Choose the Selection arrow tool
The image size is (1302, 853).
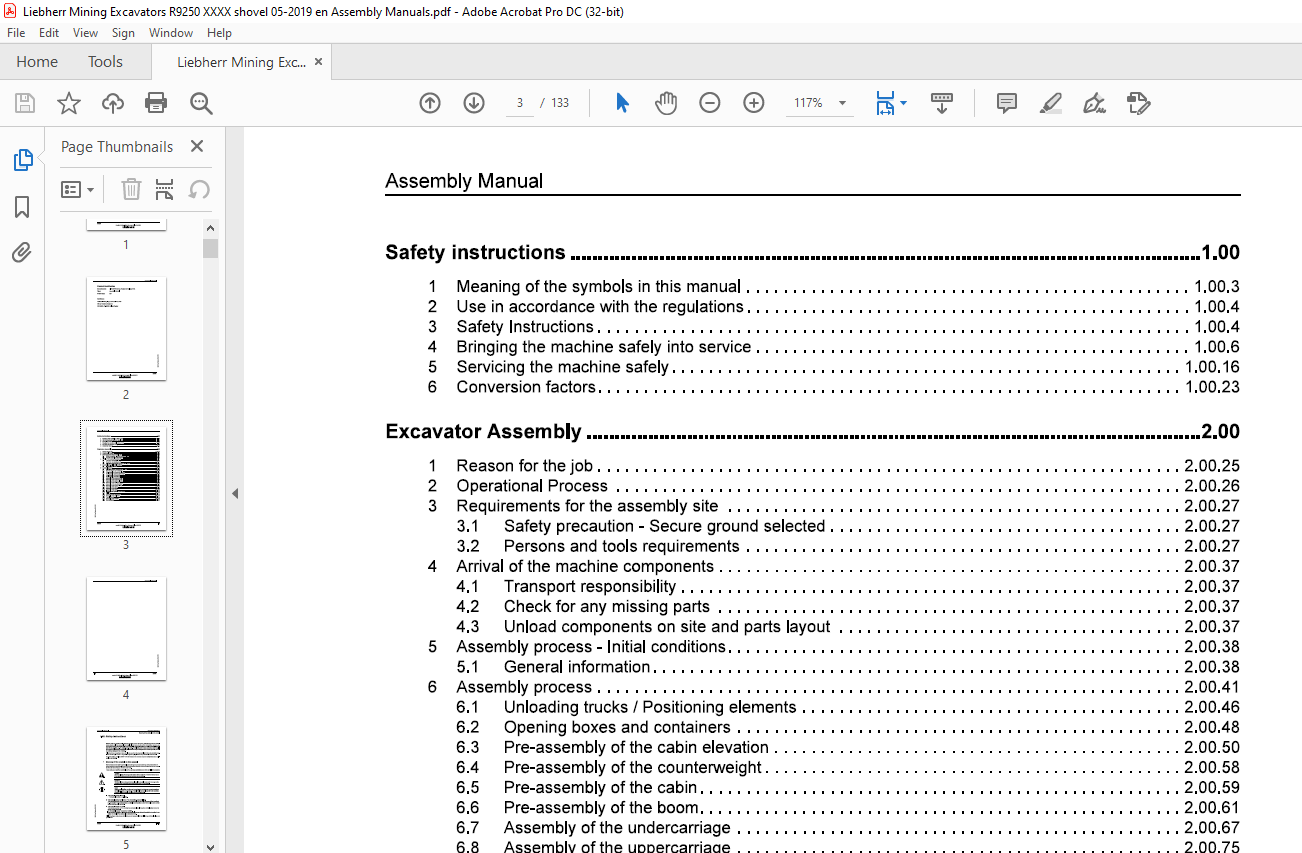[x=622, y=103]
